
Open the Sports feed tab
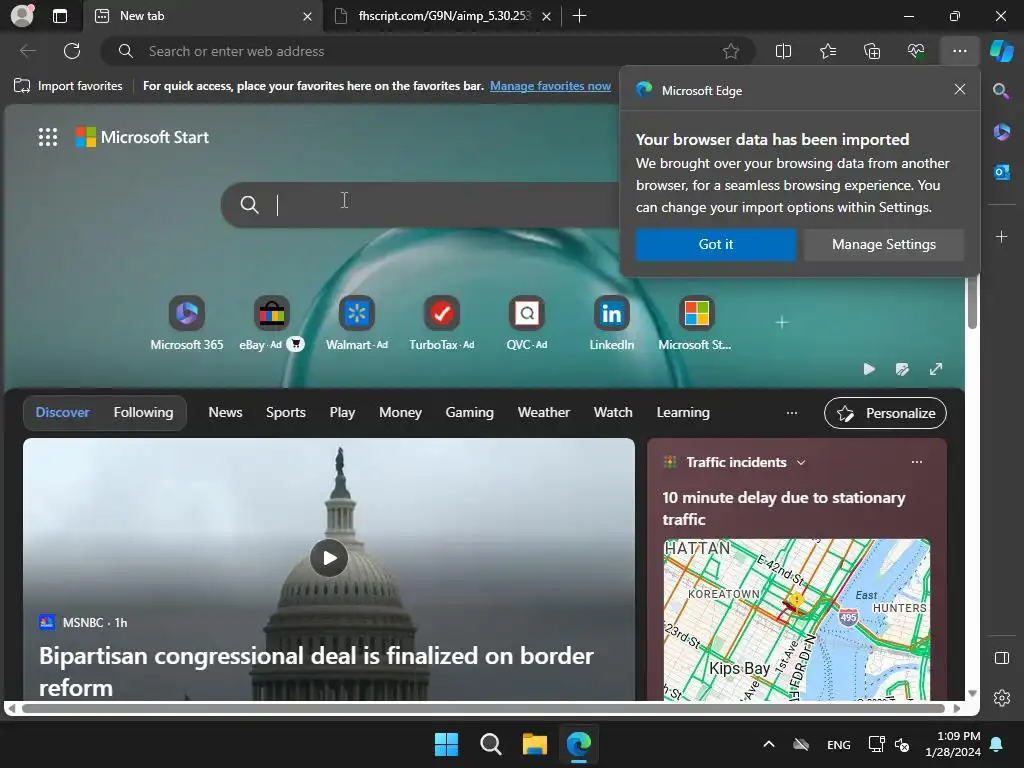click(285, 412)
